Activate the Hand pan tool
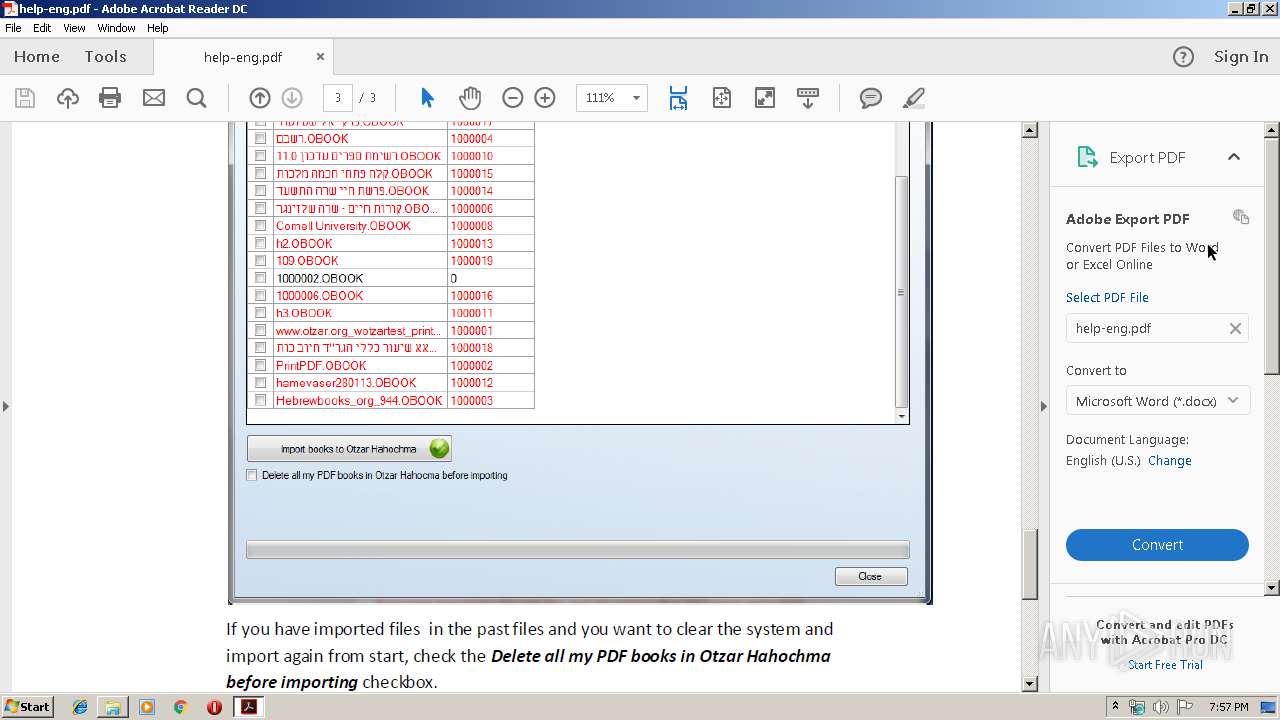Screen dimensions: 1280x720 470,98
